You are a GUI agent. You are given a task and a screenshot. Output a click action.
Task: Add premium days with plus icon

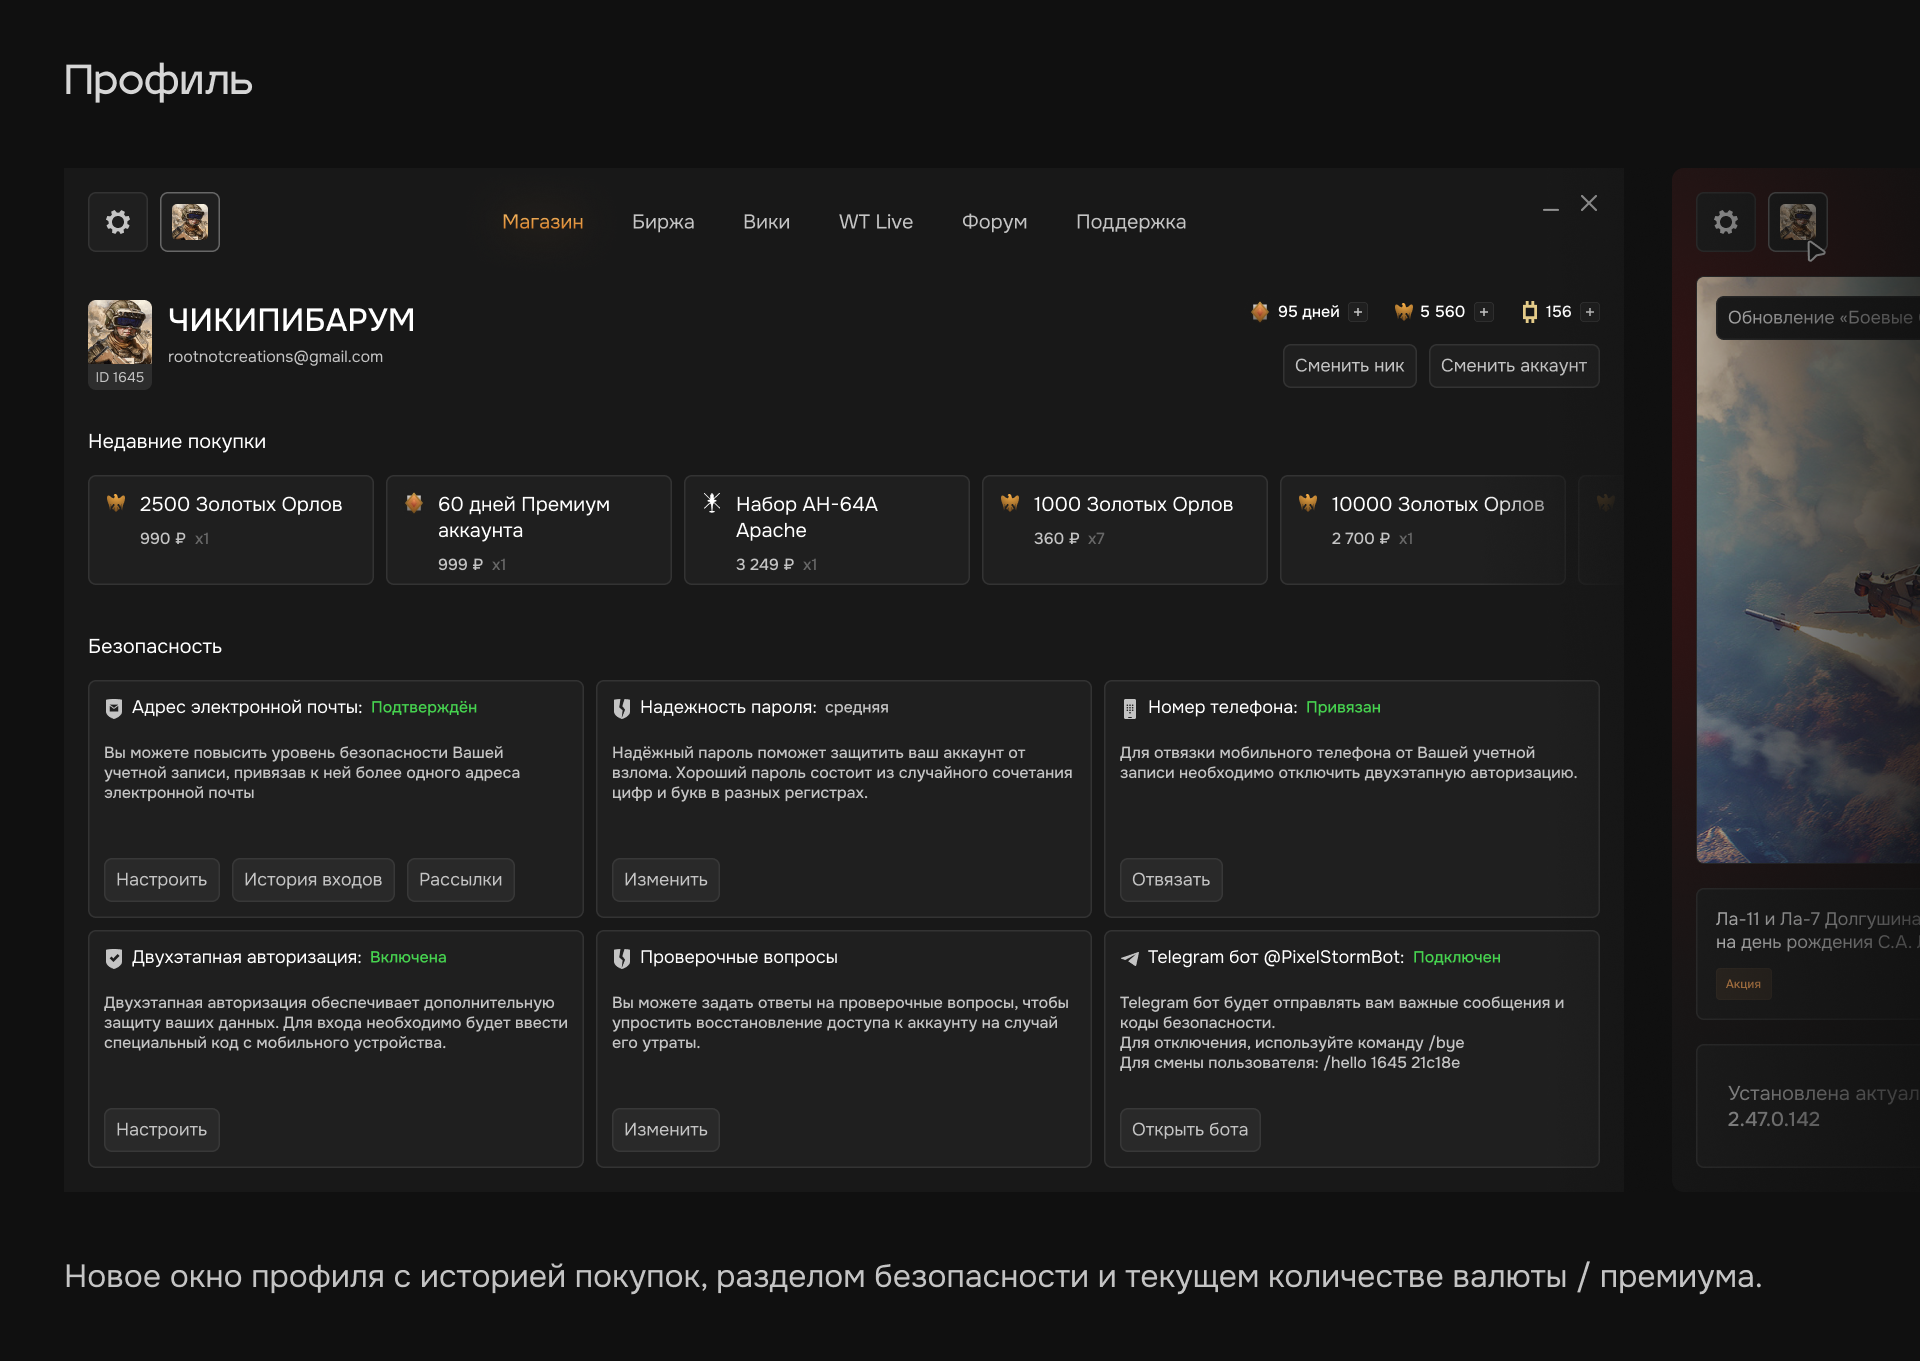point(1358,312)
